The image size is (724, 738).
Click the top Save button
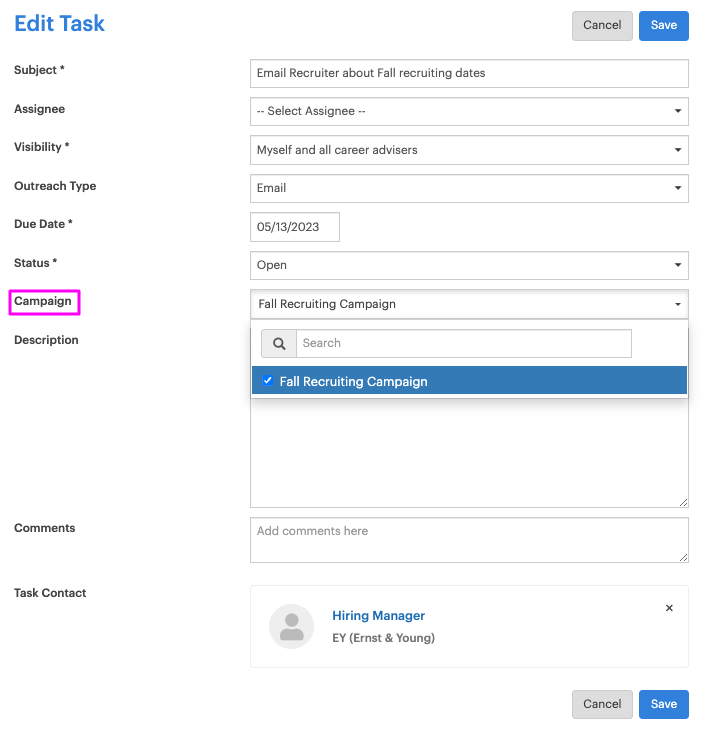click(x=664, y=25)
